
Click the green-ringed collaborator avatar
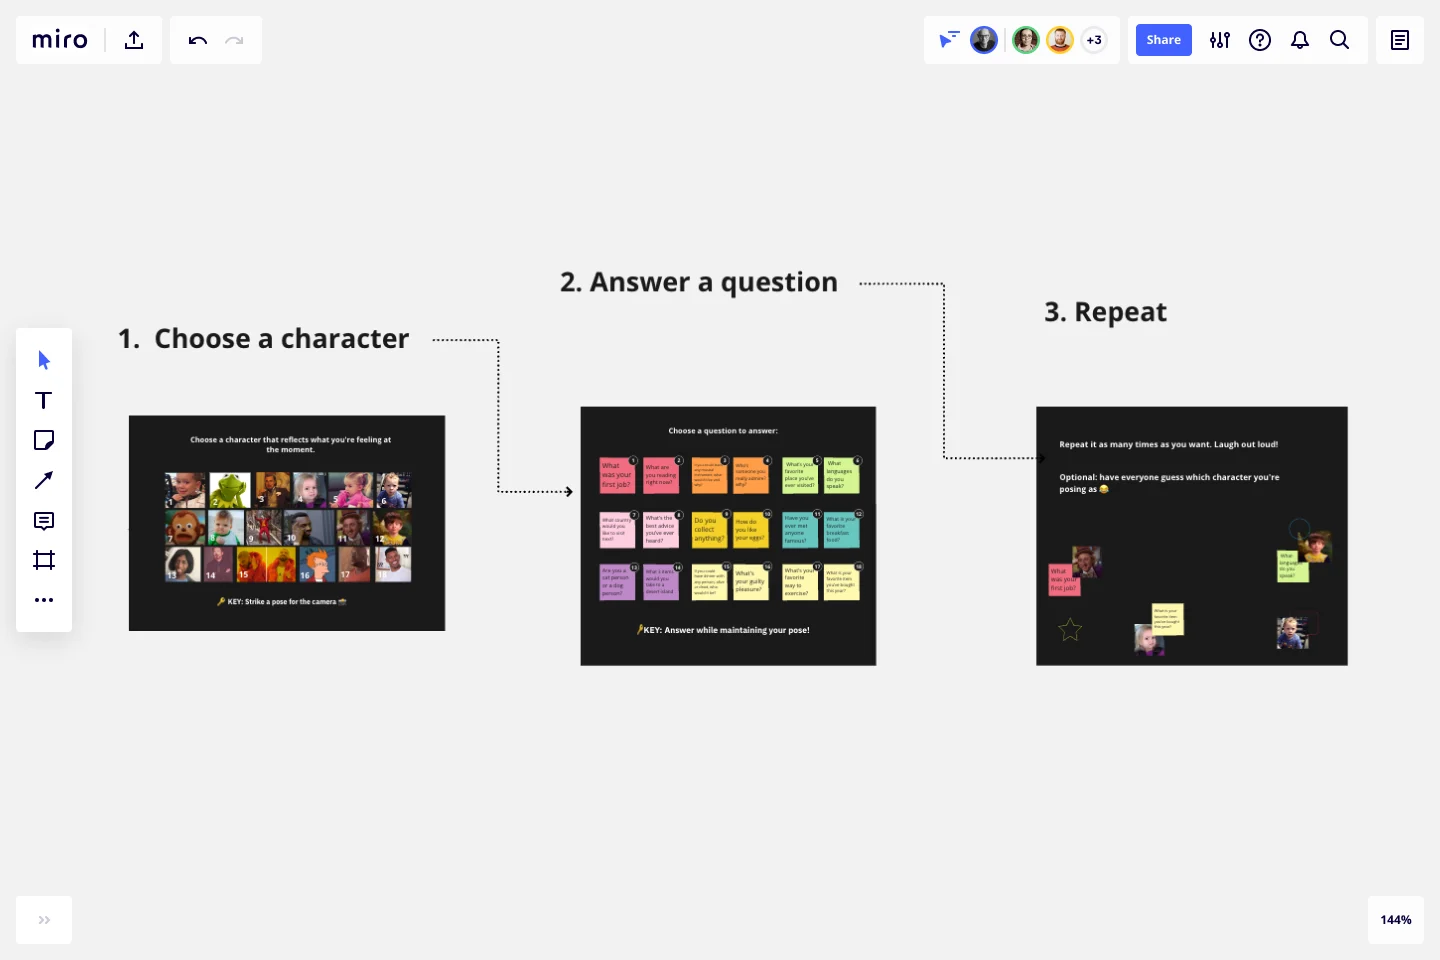click(x=1026, y=40)
